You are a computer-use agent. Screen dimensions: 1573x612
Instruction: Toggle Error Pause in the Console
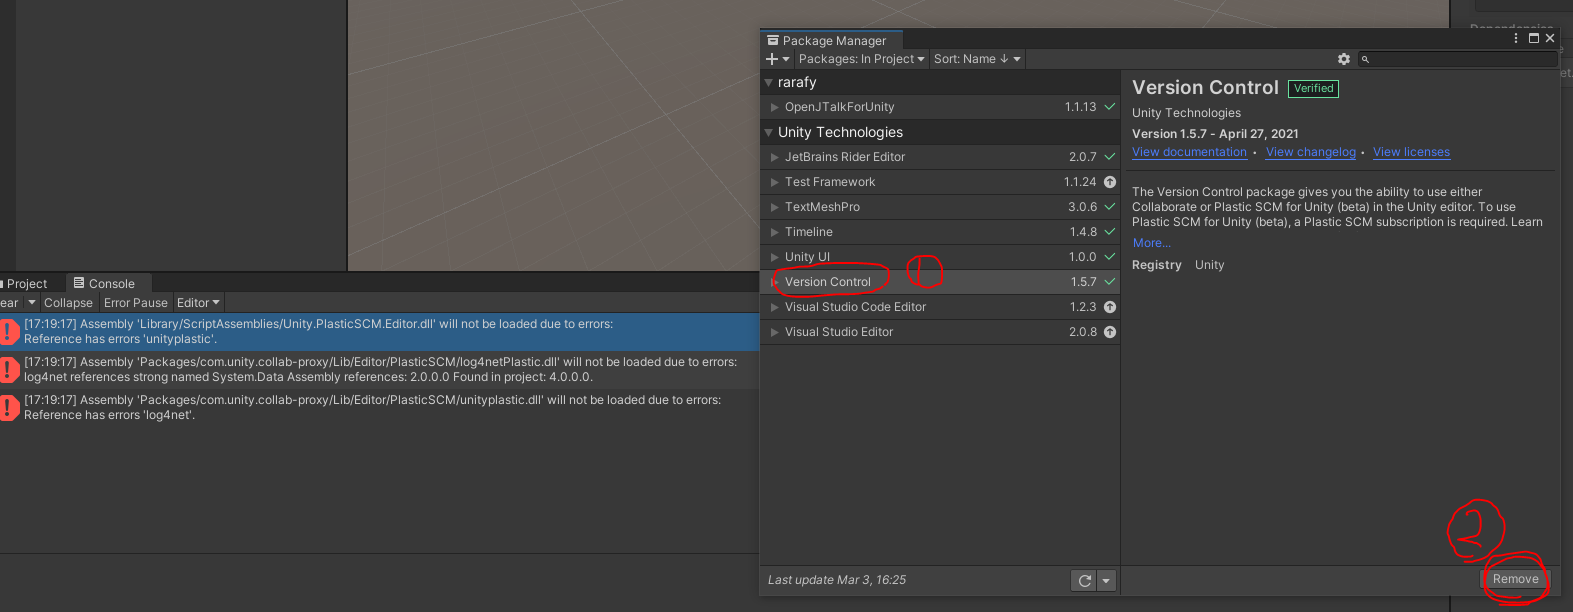coord(136,303)
